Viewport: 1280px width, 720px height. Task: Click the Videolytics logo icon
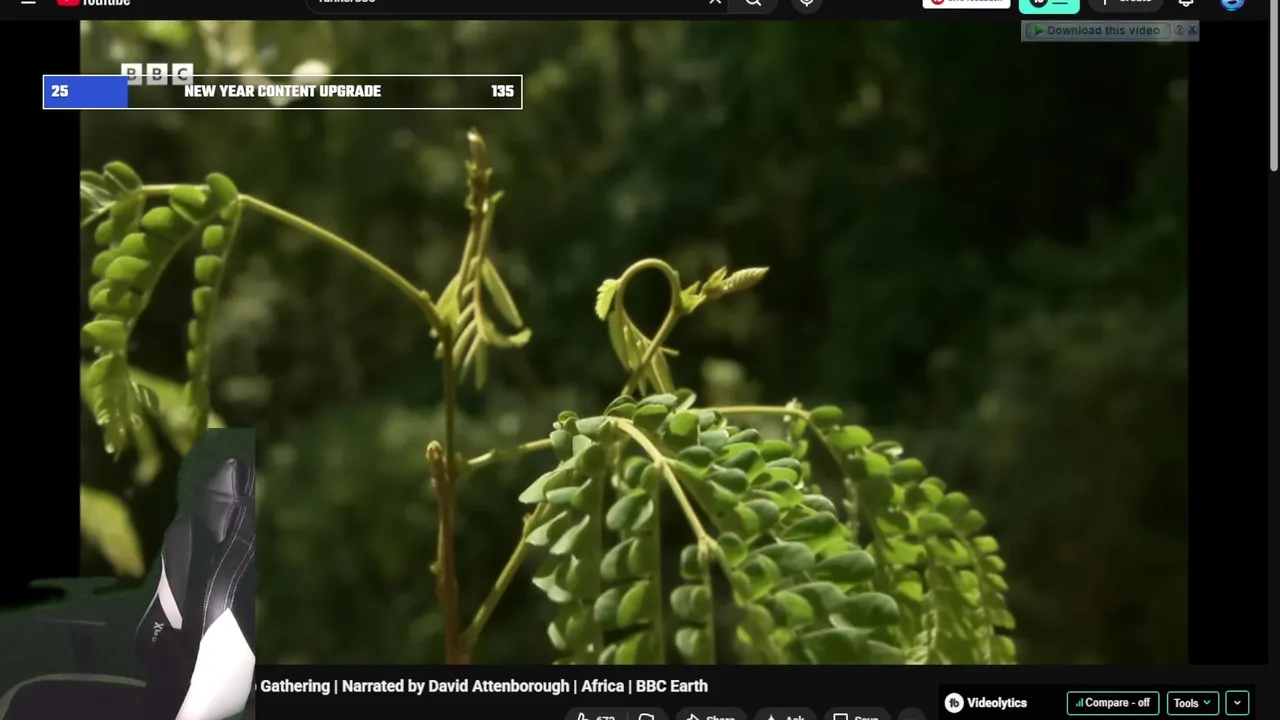click(954, 703)
